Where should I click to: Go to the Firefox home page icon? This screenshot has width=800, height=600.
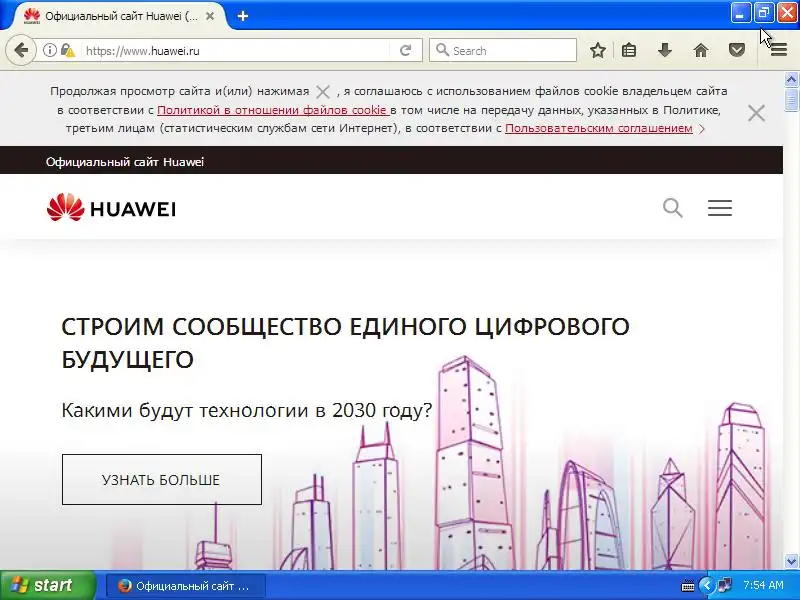coord(701,50)
